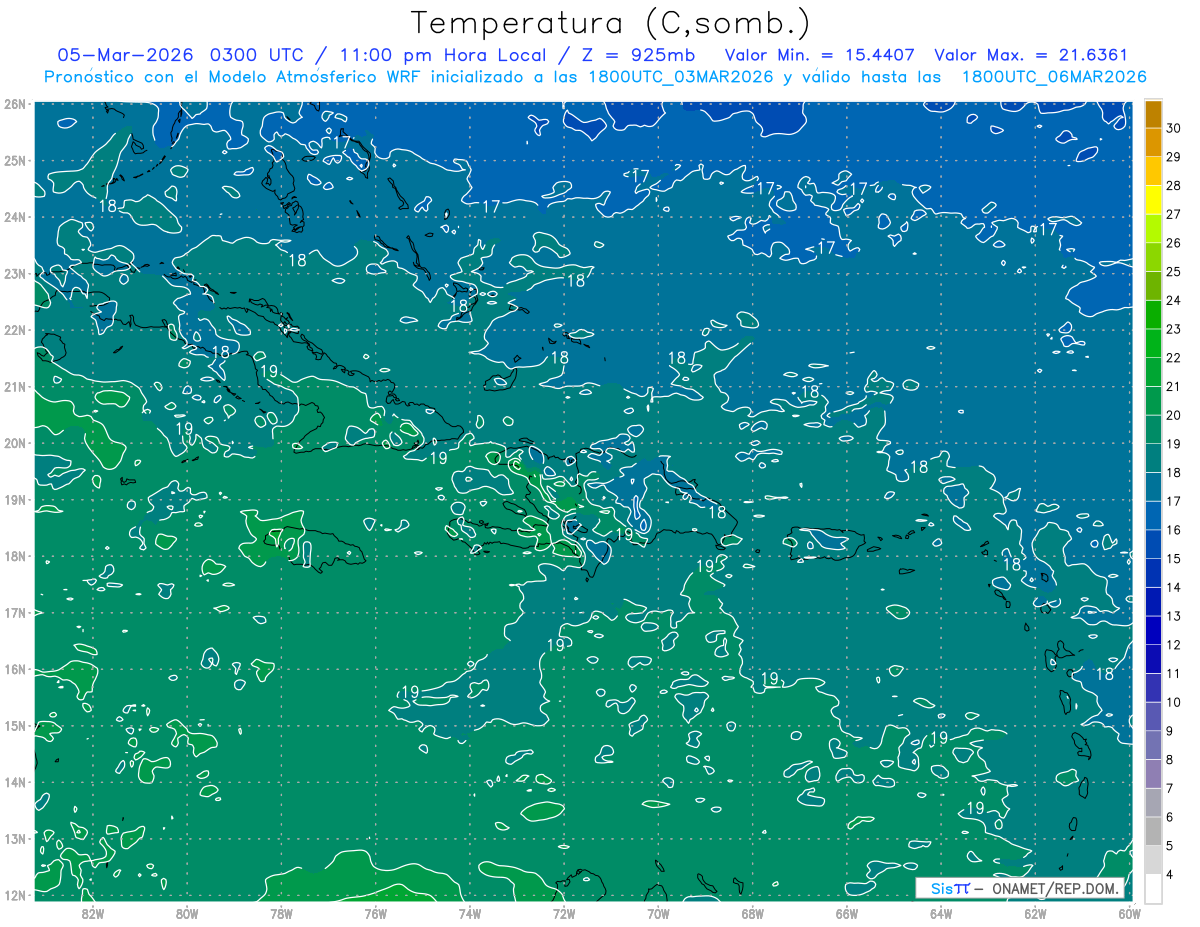Click the 22N latitude axis label
The width and height of the screenshot is (1200, 927).
tap(14, 330)
